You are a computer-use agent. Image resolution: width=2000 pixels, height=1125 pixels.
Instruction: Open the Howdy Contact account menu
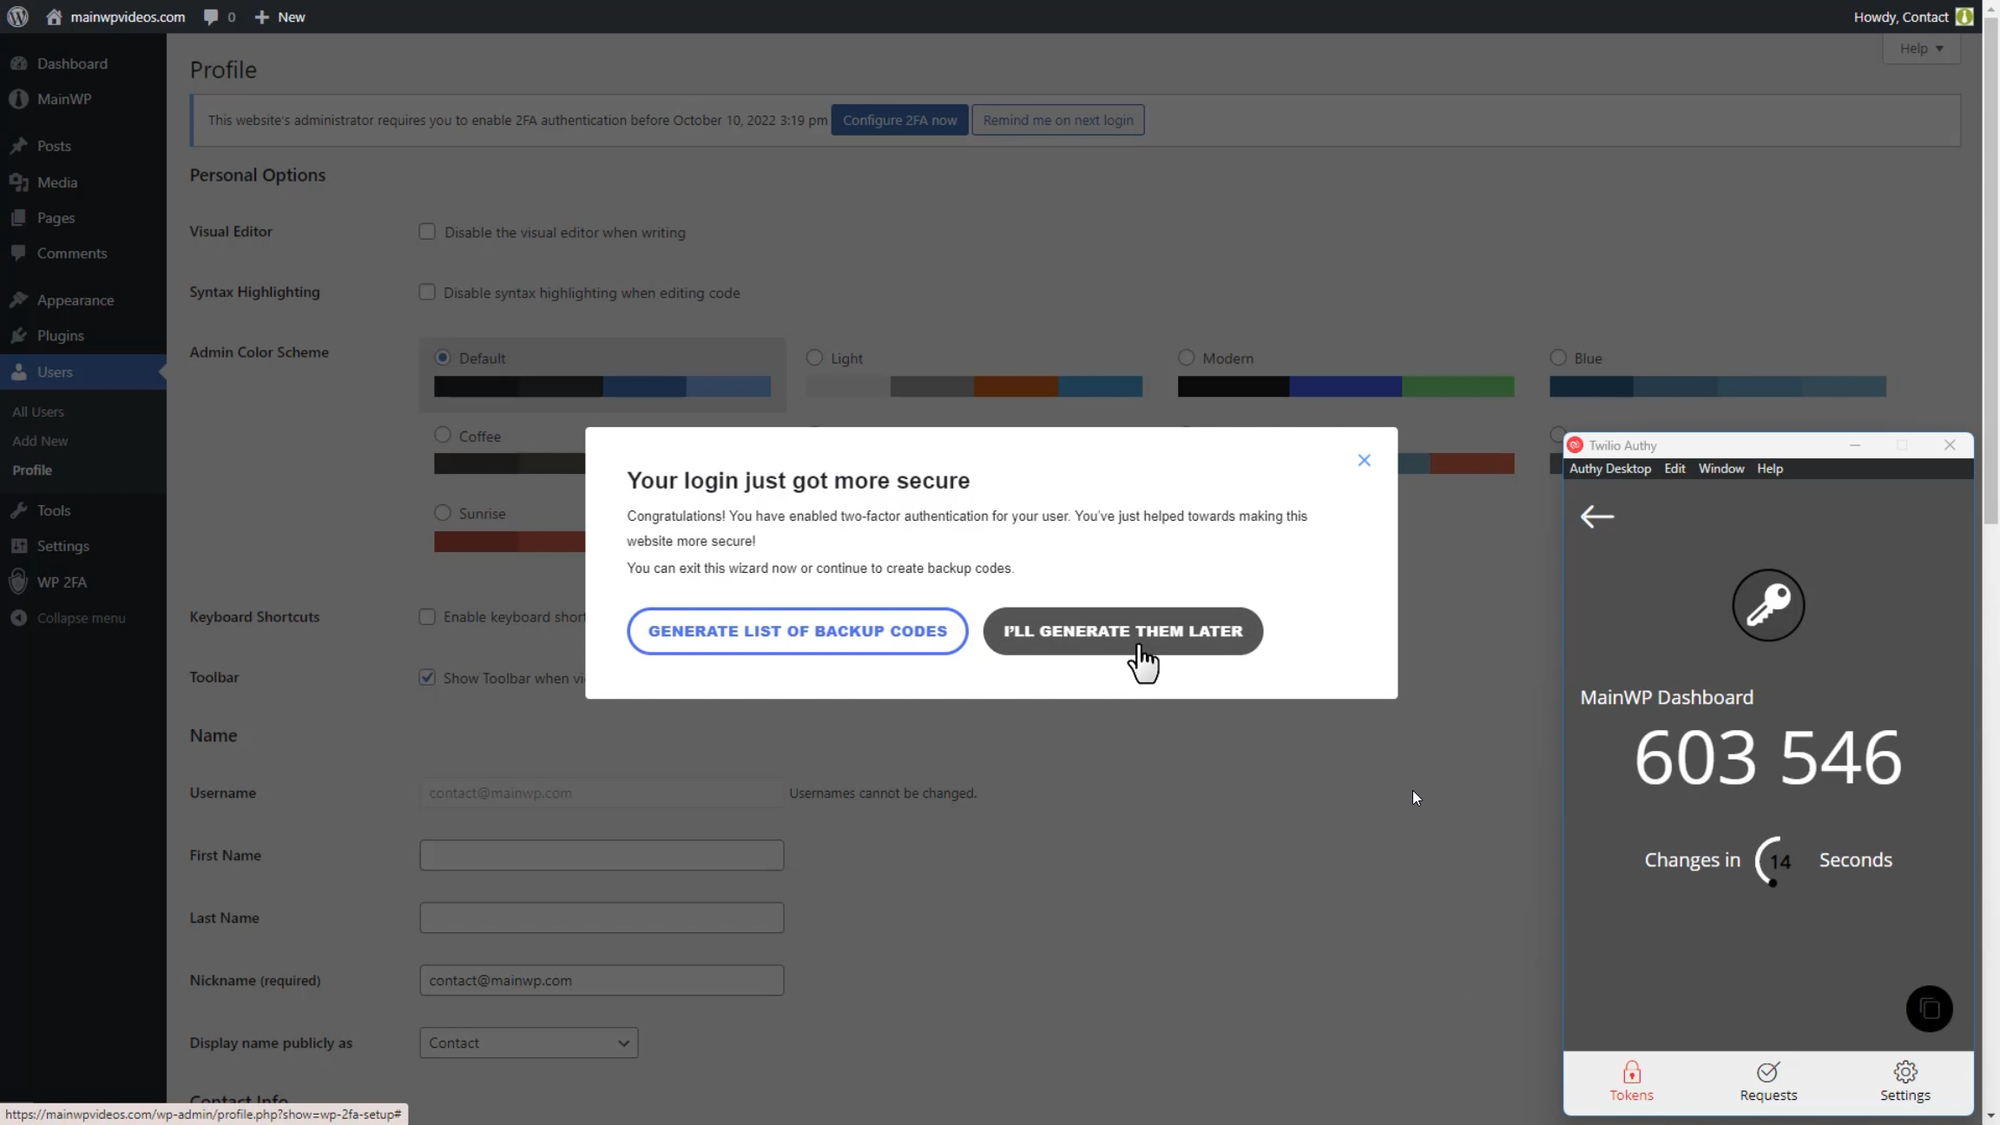coord(1911,16)
